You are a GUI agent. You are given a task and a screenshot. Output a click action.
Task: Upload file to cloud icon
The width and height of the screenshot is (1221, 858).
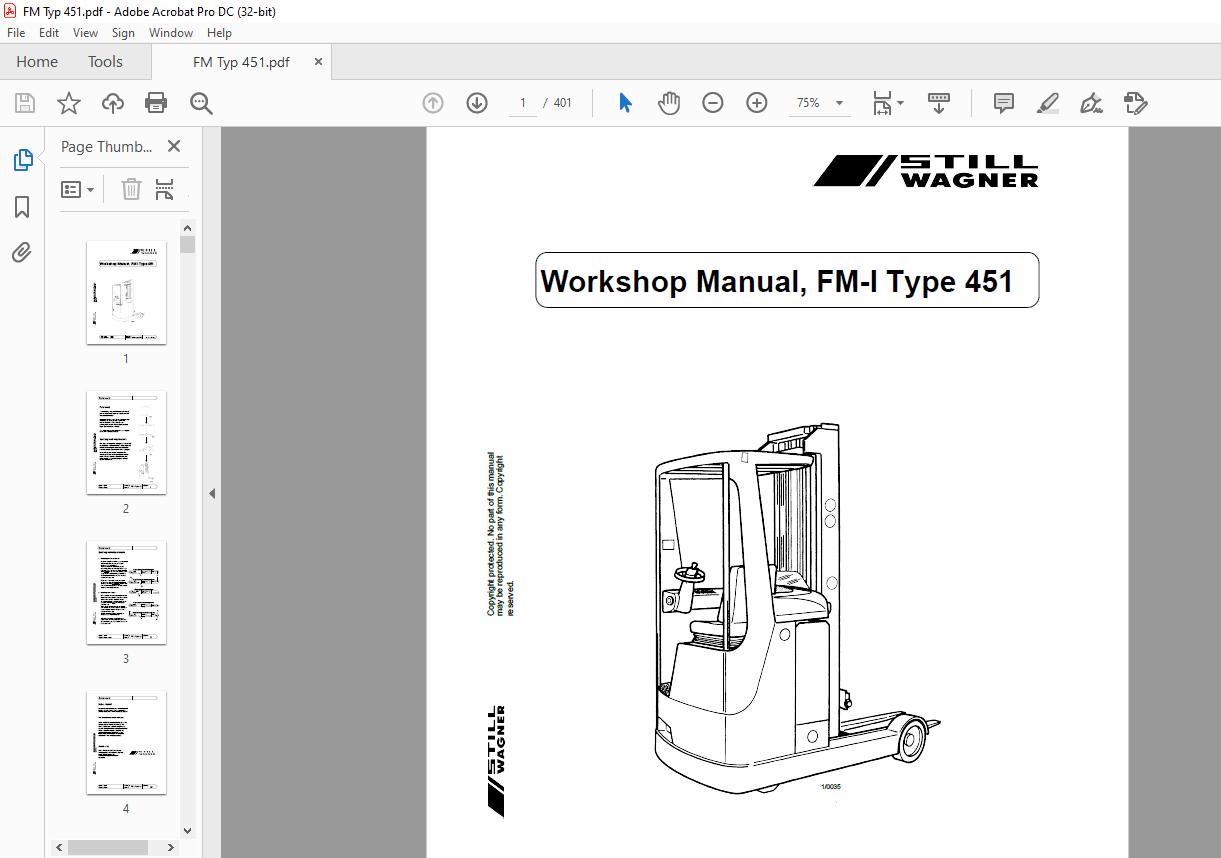[113, 103]
